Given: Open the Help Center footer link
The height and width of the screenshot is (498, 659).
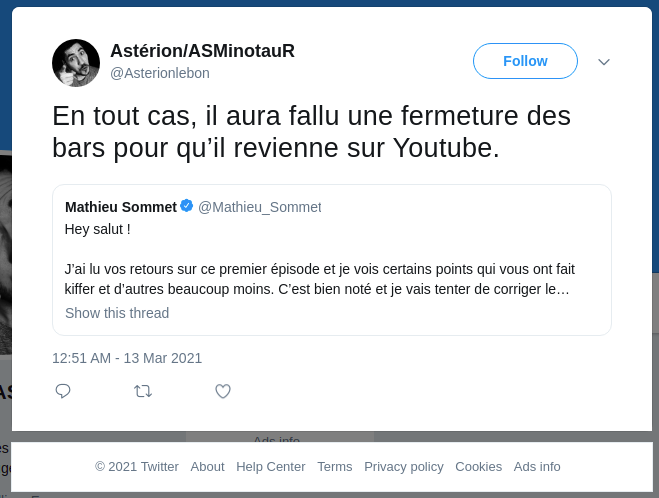Looking at the screenshot, I should 271,466.
